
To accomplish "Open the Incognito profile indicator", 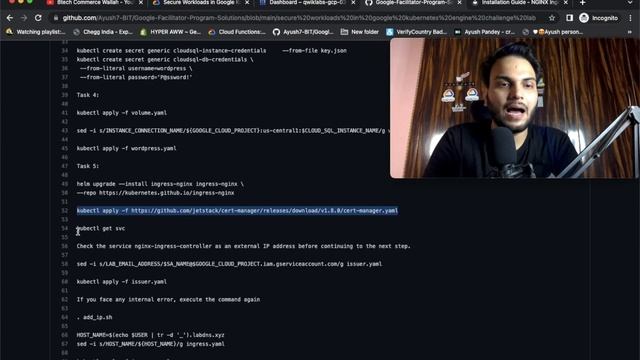I will (x=598, y=18).
